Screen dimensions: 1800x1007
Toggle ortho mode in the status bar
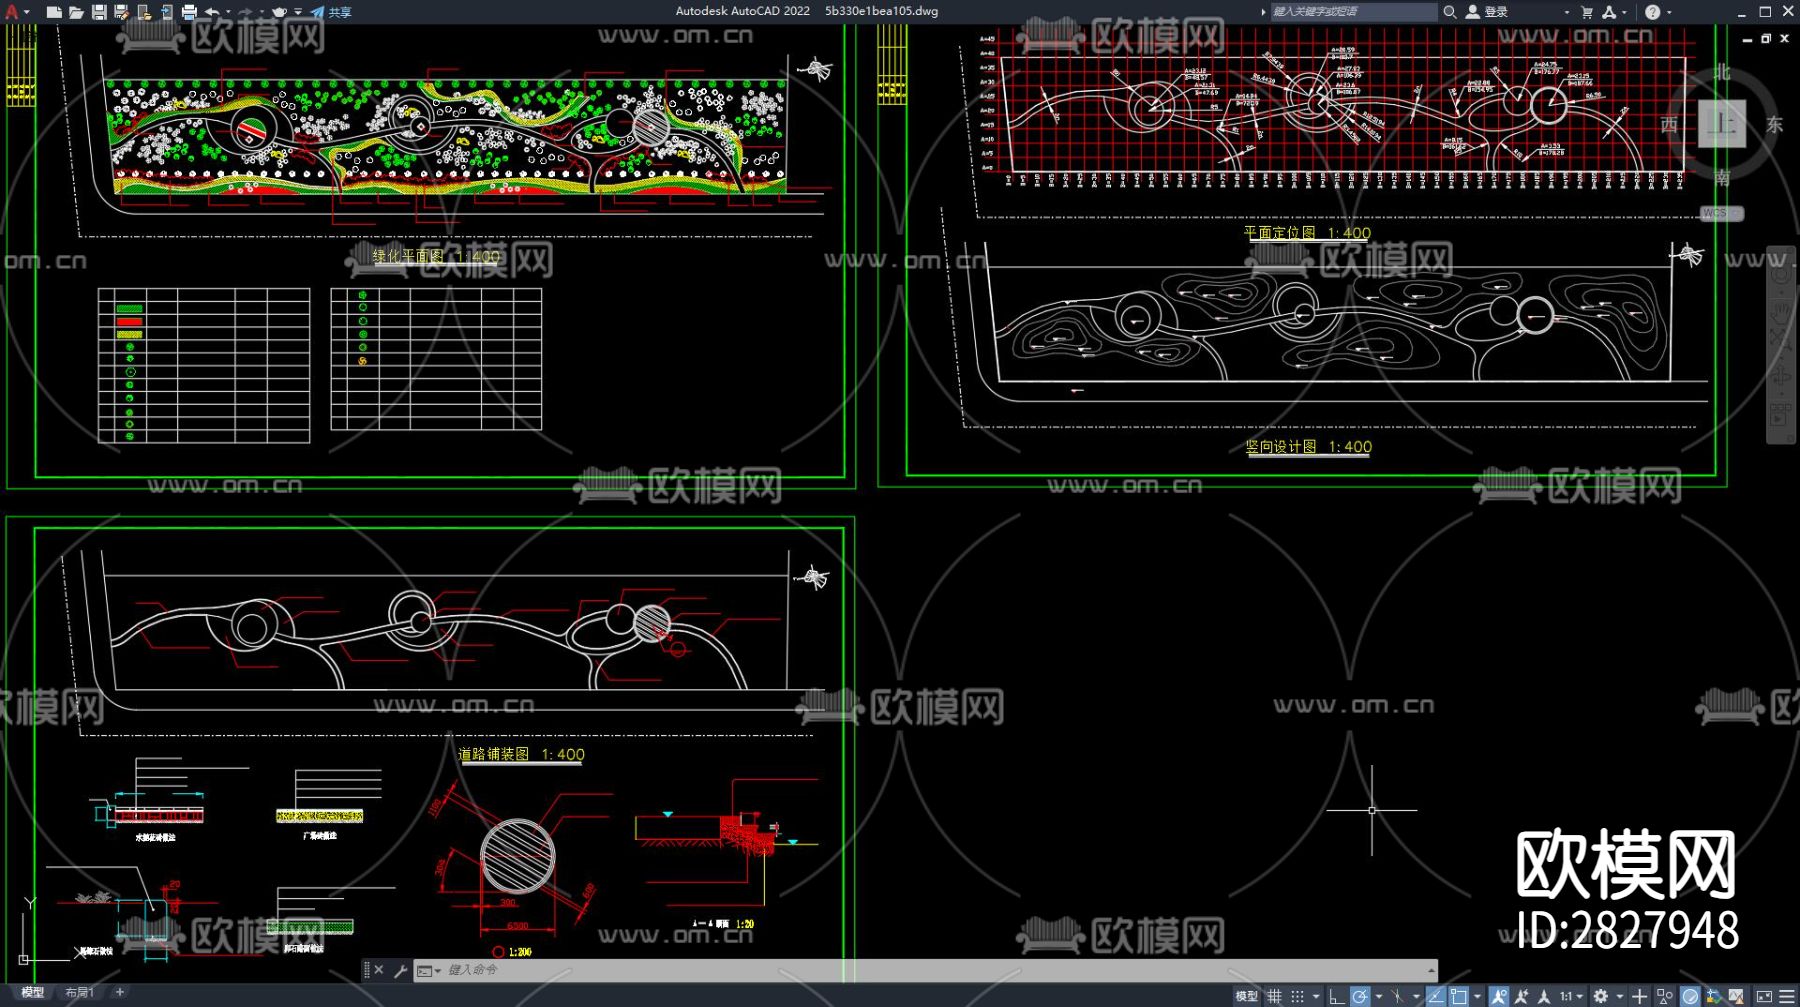click(1336, 996)
